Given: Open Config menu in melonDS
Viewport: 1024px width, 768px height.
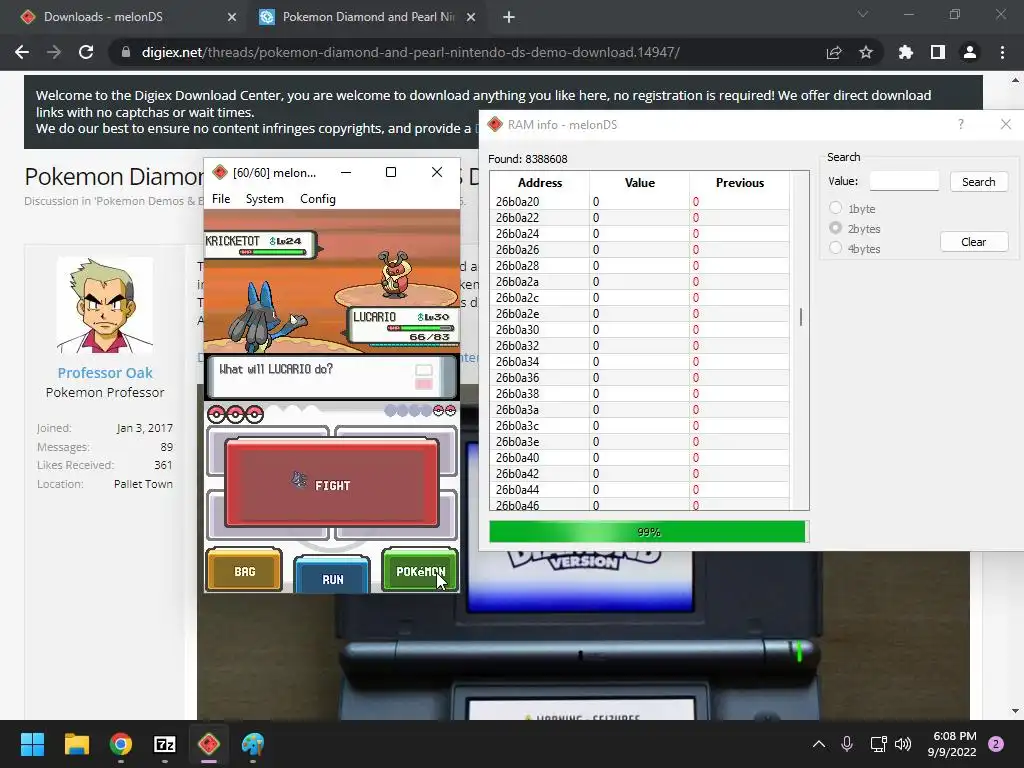Looking at the screenshot, I should pyautogui.click(x=317, y=199).
